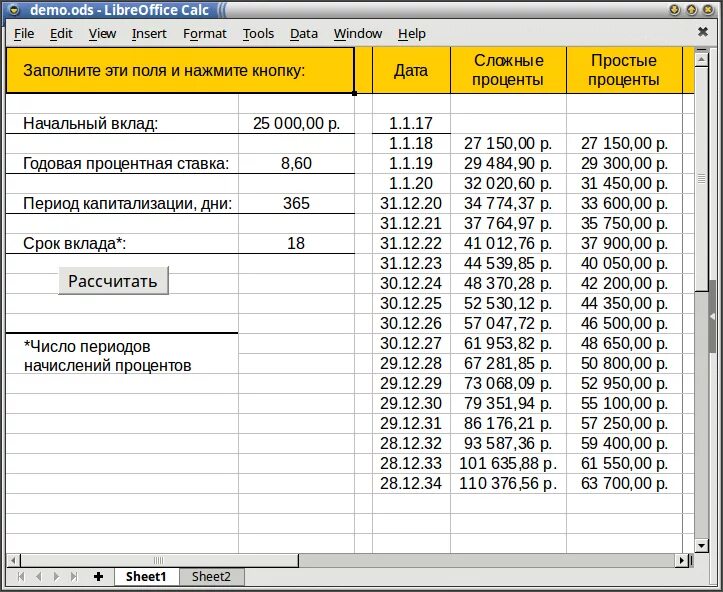Select simple value 50 800,00 р.

coord(624,363)
